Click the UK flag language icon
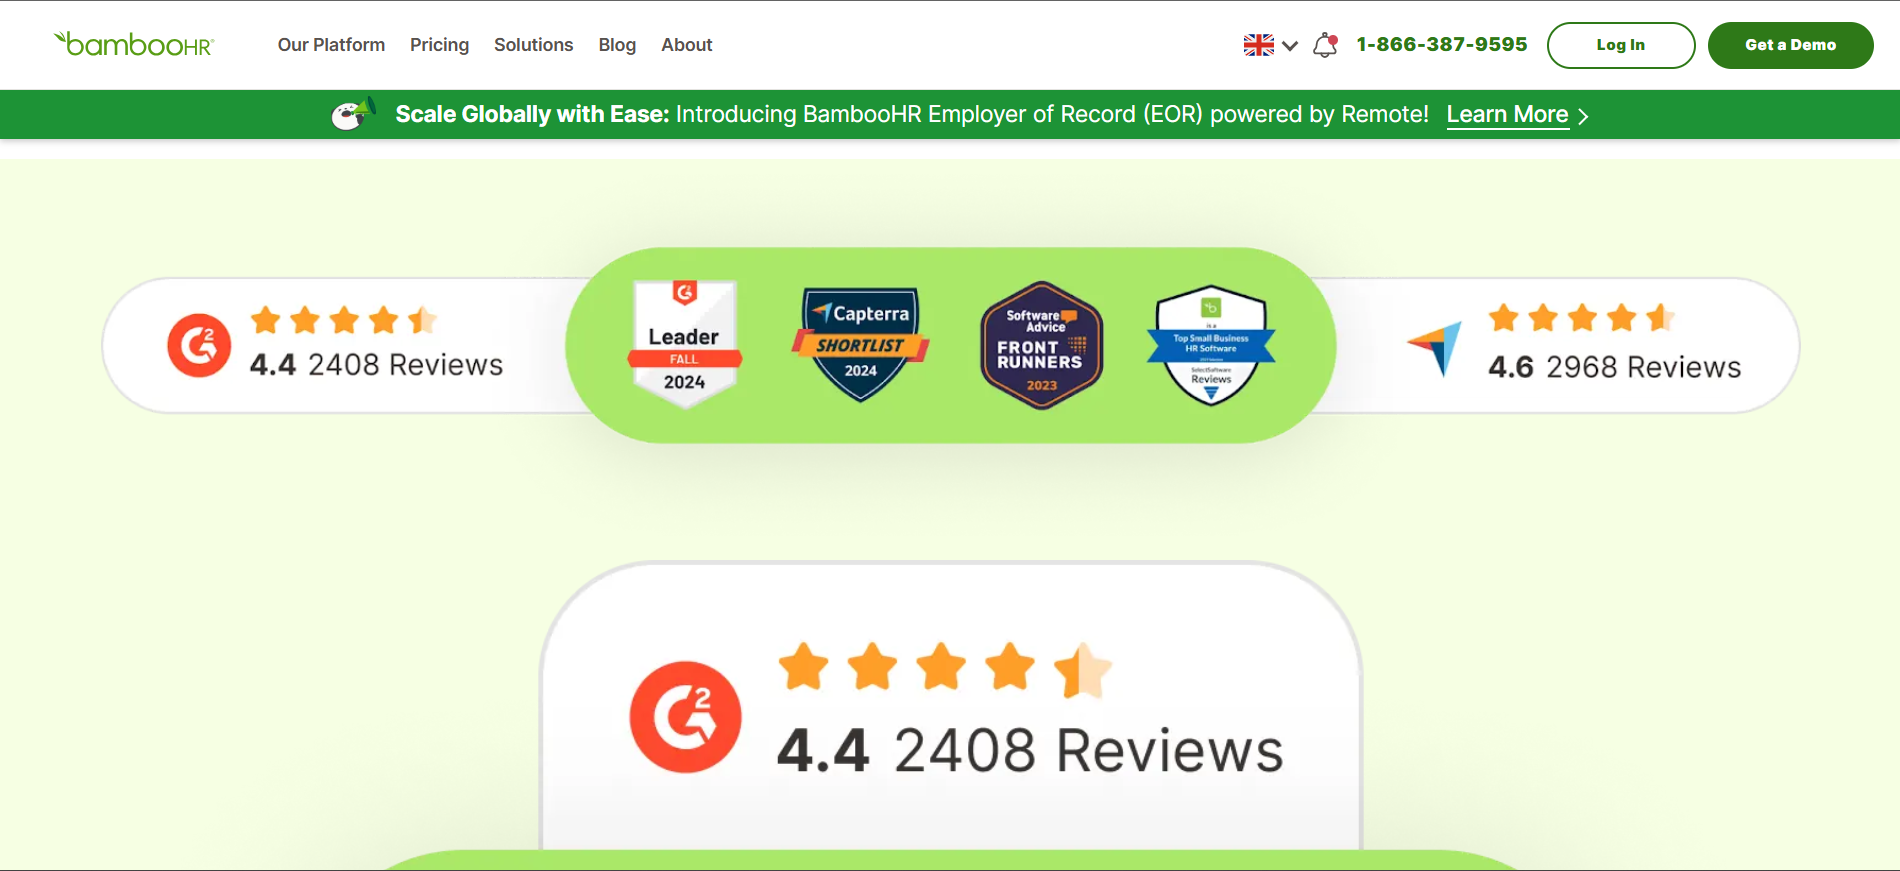 1258,45
